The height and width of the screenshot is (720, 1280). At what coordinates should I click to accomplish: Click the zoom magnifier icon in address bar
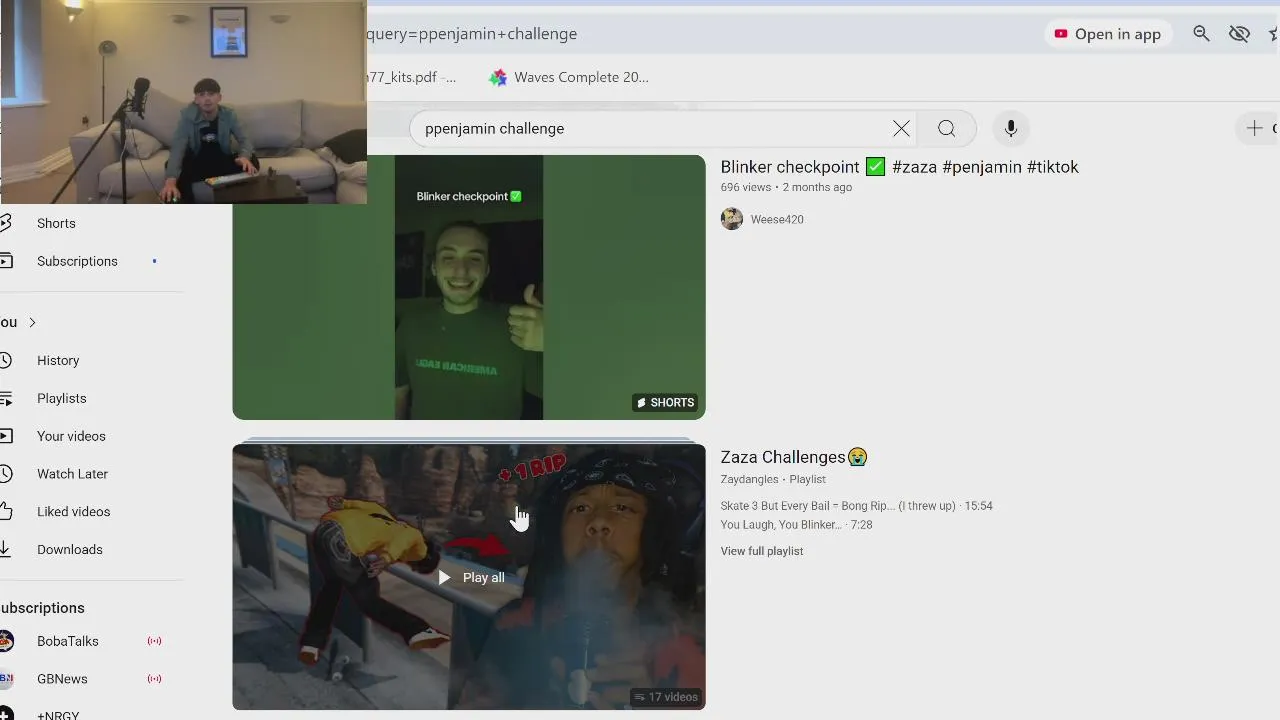point(1201,34)
